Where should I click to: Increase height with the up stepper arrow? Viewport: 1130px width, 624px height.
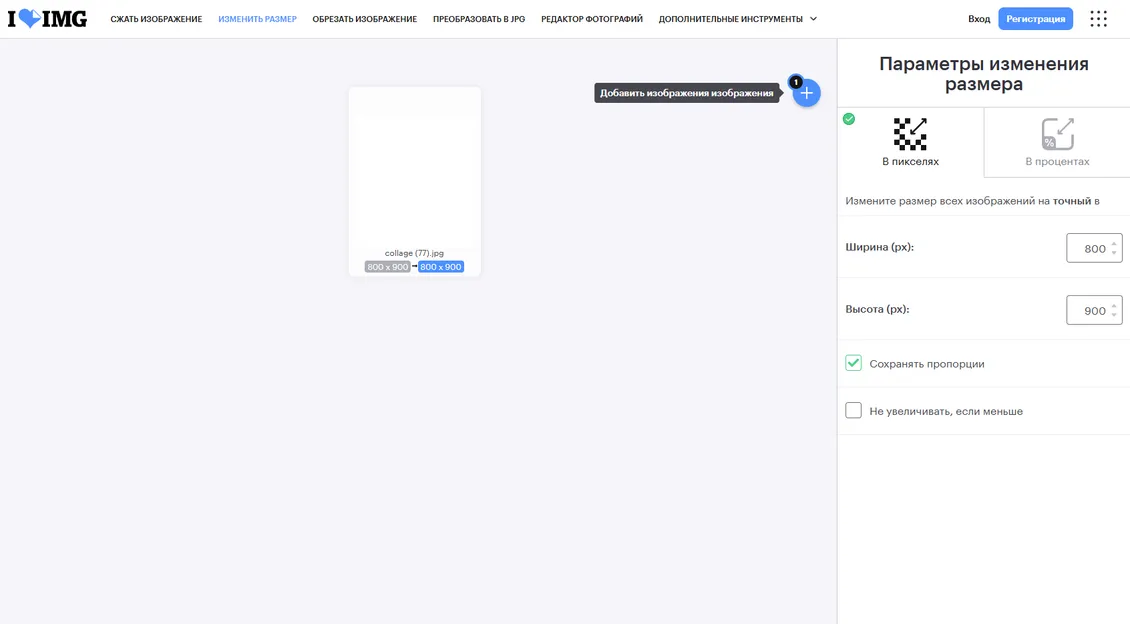(1114, 306)
